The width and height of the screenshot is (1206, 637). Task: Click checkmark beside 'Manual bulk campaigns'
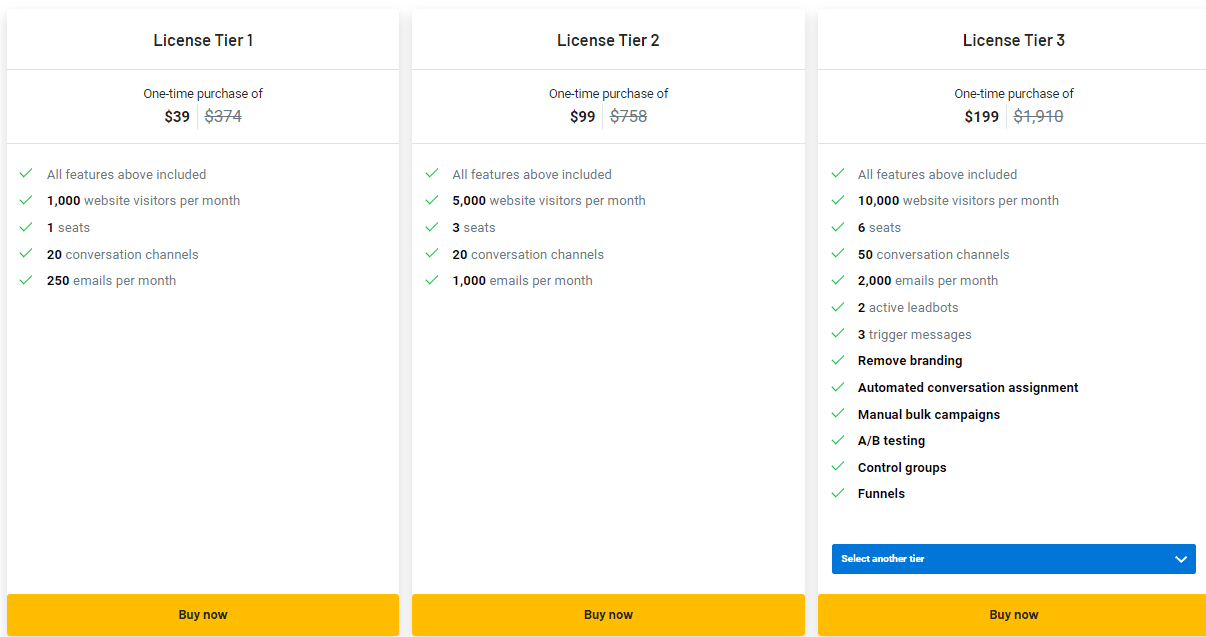[x=838, y=414]
